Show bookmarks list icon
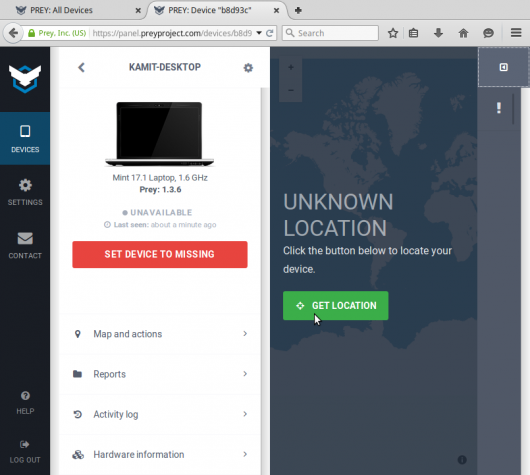The image size is (530, 475). 413,33
